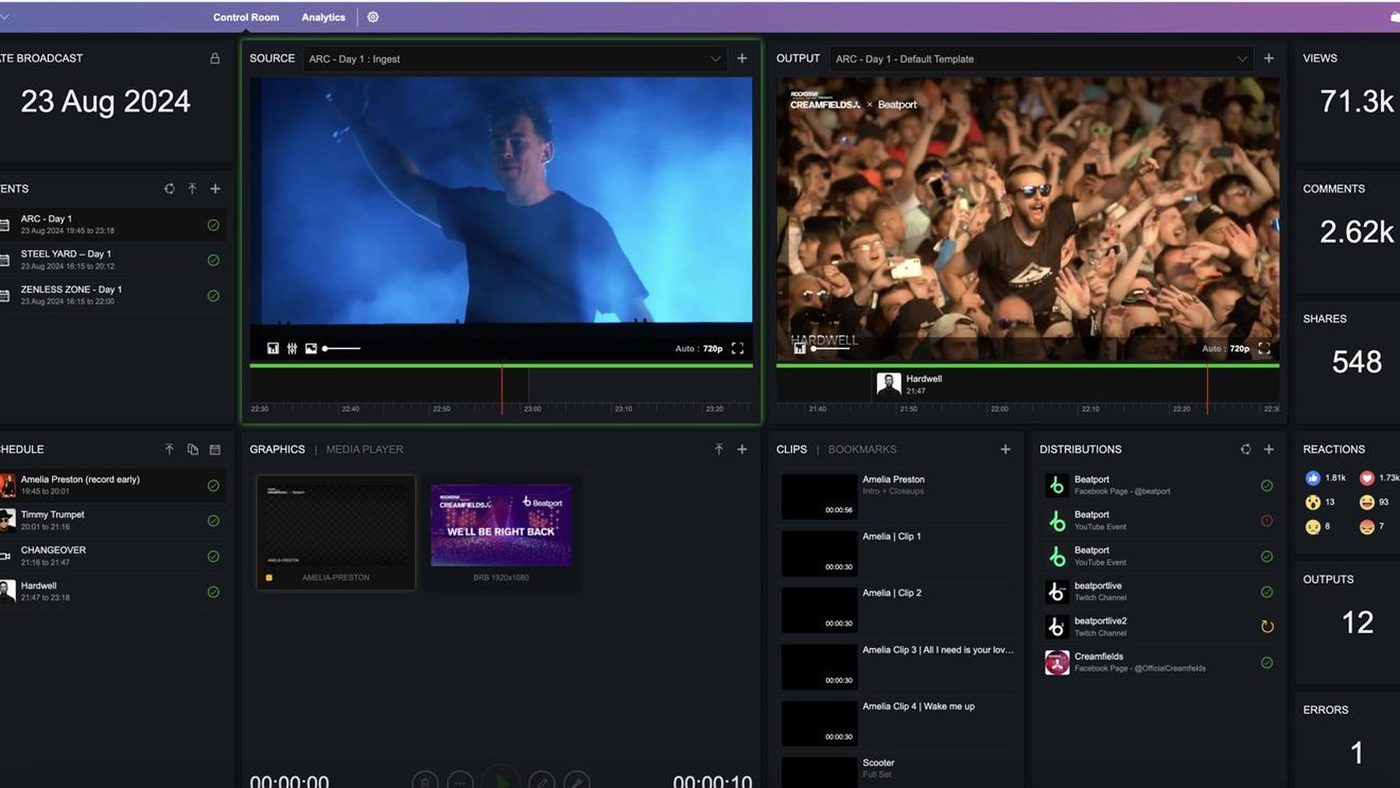Switch to the Analytics tab

click(x=323, y=17)
